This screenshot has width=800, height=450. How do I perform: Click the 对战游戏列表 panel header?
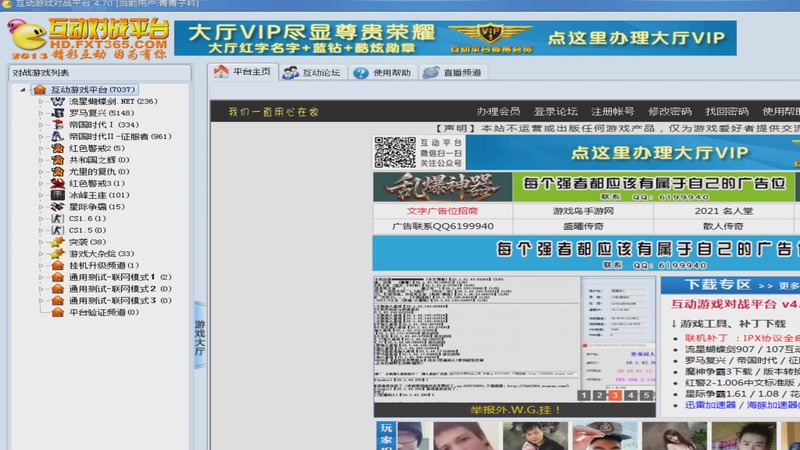click(x=99, y=73)
